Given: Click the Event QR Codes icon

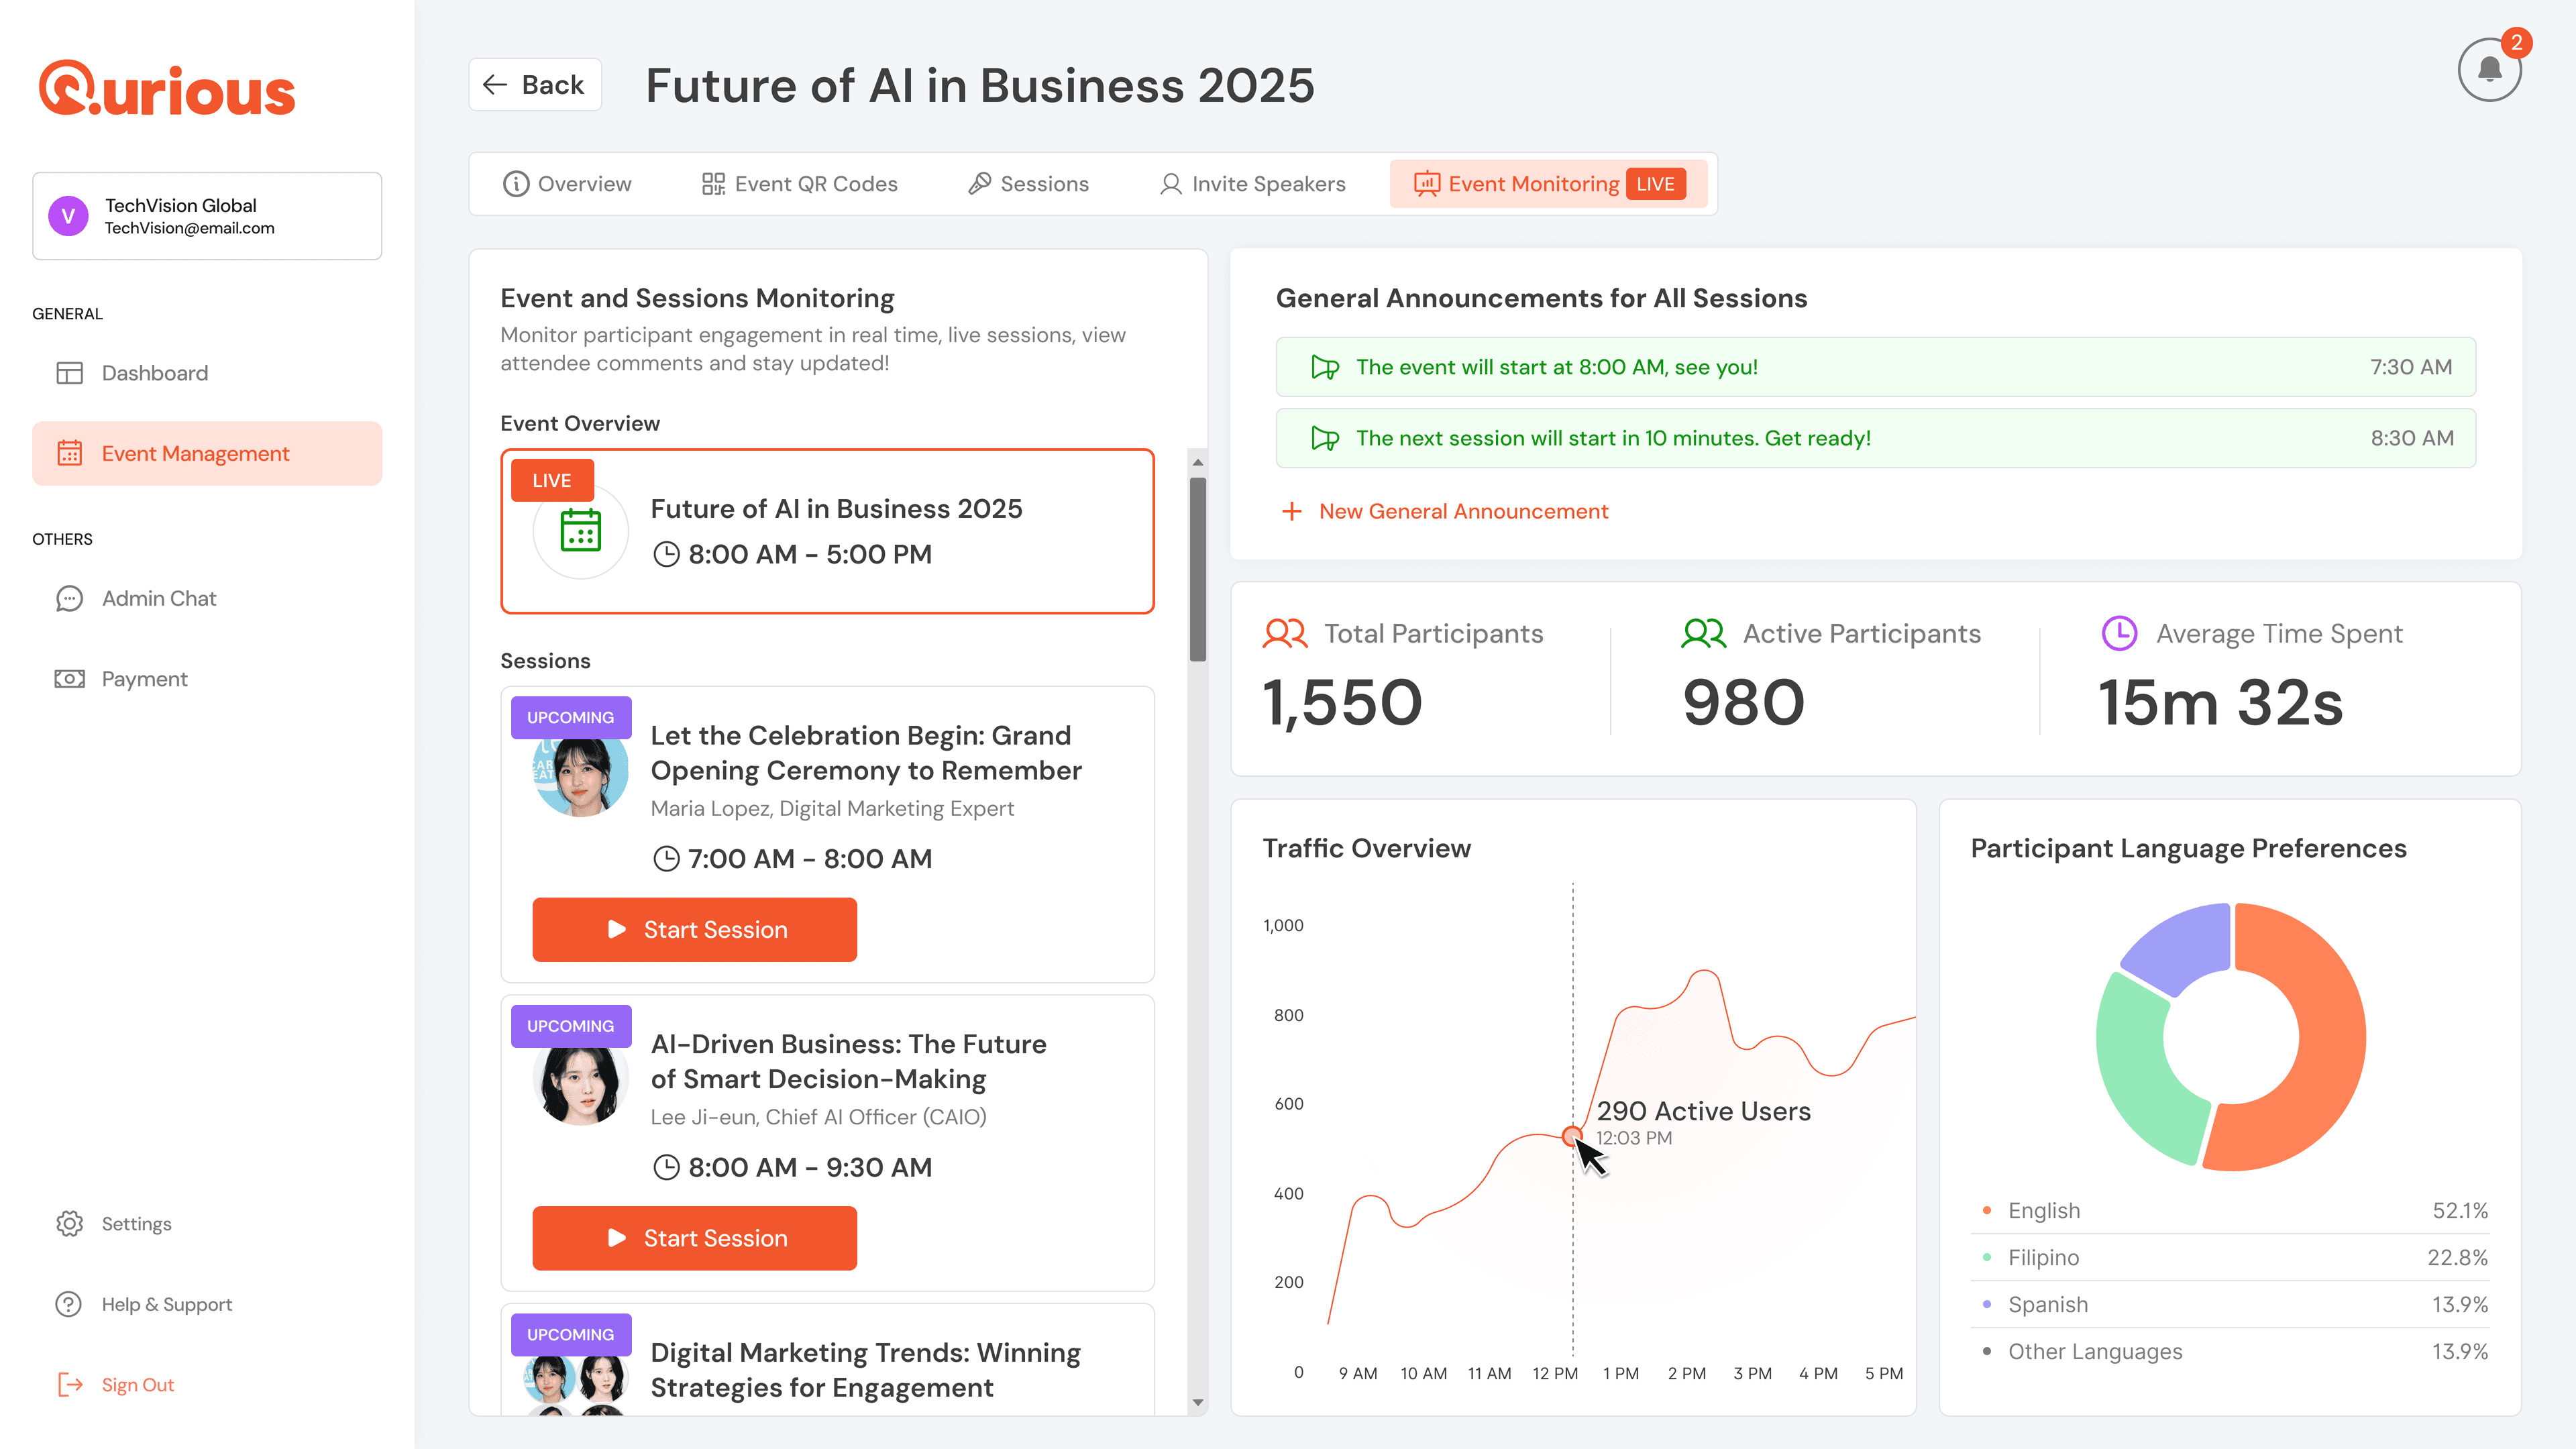Looking at the screenshot, I should (713, 184).
